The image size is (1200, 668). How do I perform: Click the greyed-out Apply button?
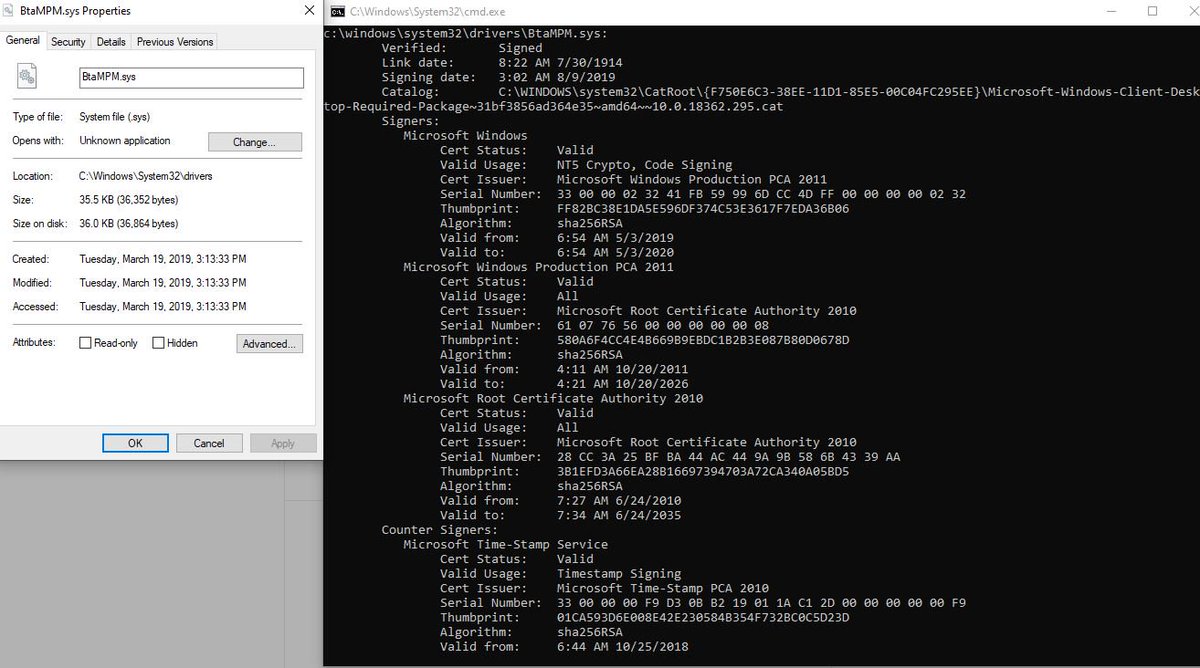(x=283, y=443)
